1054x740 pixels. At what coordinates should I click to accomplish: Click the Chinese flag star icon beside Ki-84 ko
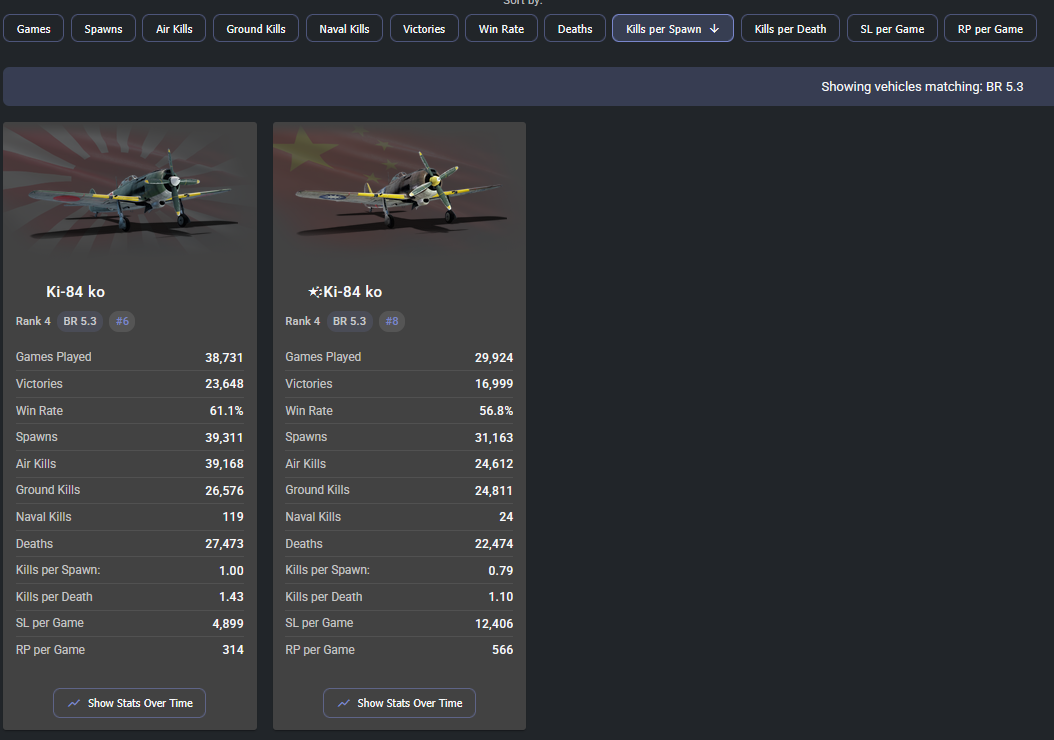315,292
